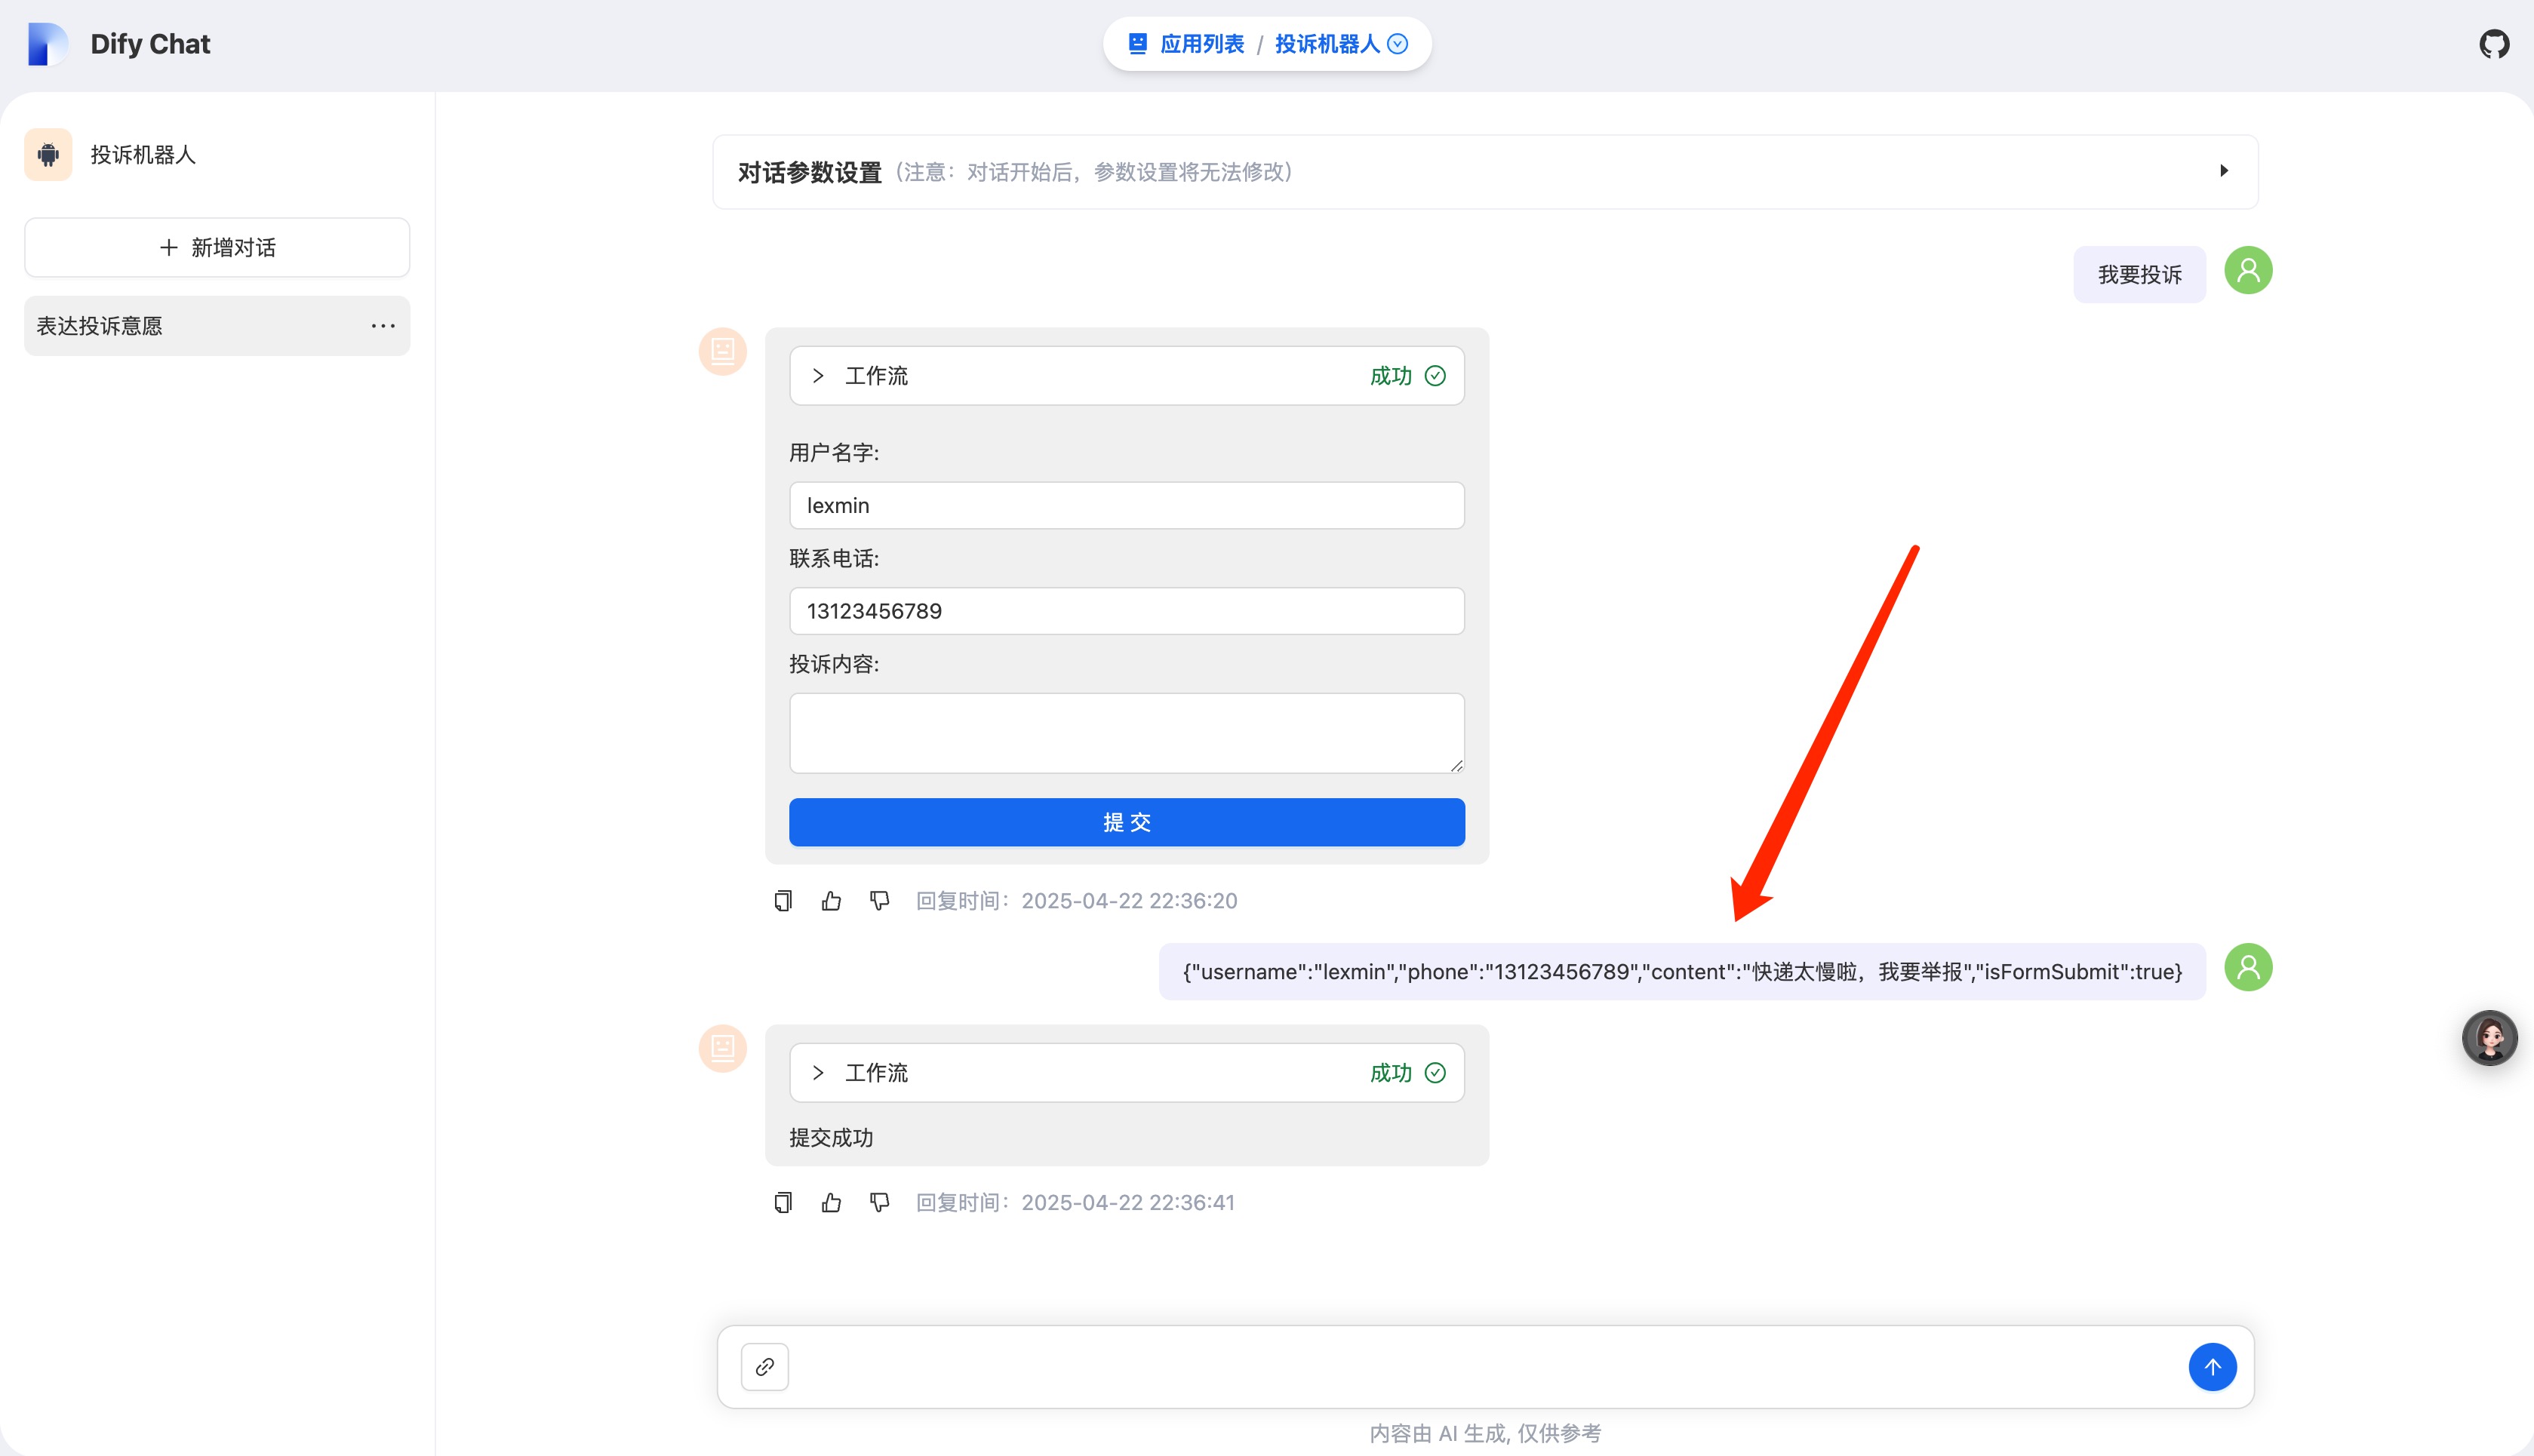Open the GitHub repository icon

pyautogui.click(x=2493, y=44)
